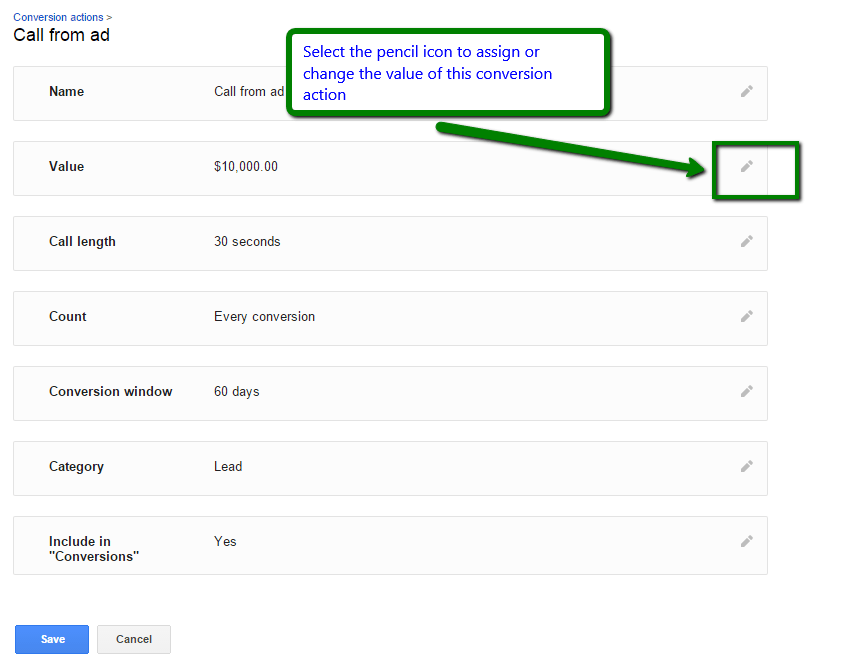Click the green tooltip annotation box

coord(447,73)
